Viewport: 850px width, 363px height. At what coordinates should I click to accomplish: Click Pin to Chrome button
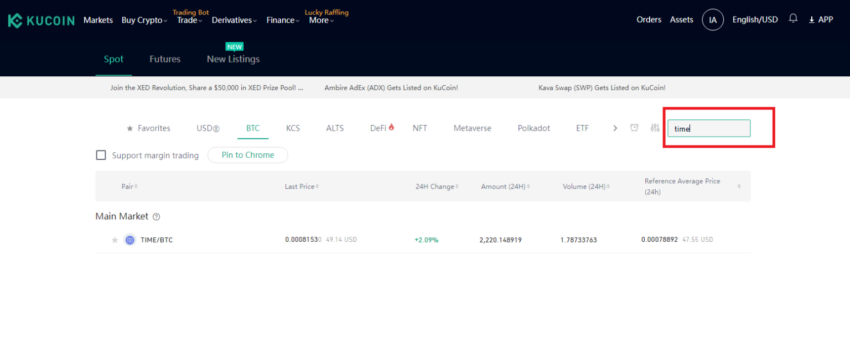pyautogui.click(x=248, y=155)
